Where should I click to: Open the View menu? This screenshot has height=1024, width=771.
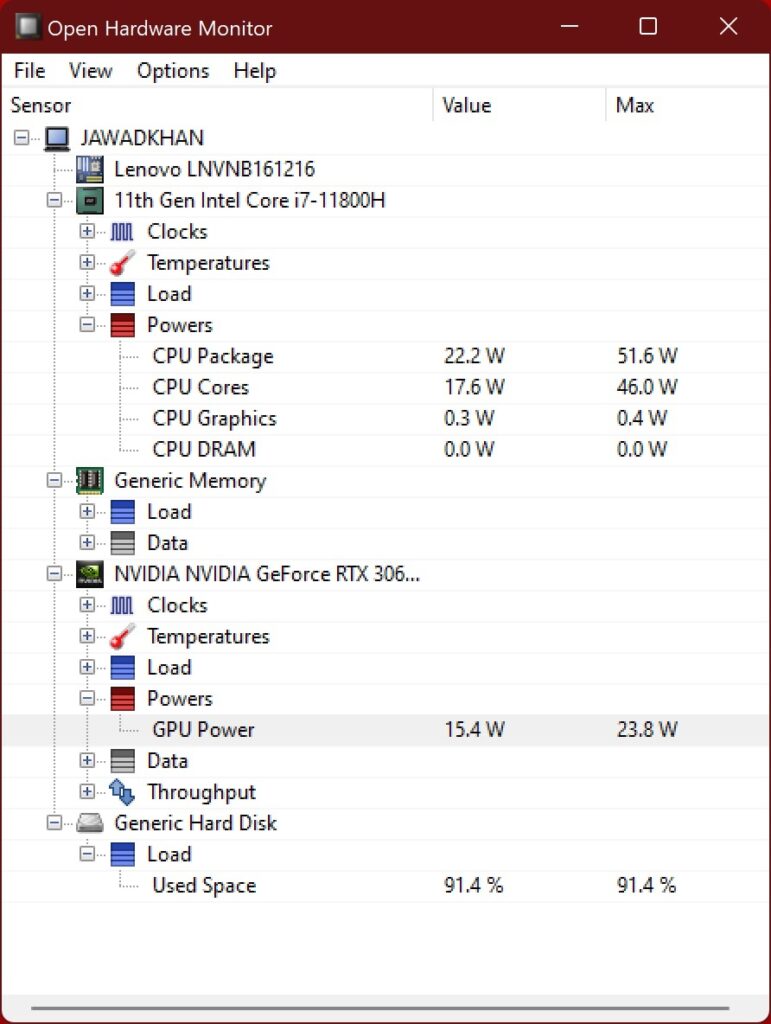coord(90,70)
